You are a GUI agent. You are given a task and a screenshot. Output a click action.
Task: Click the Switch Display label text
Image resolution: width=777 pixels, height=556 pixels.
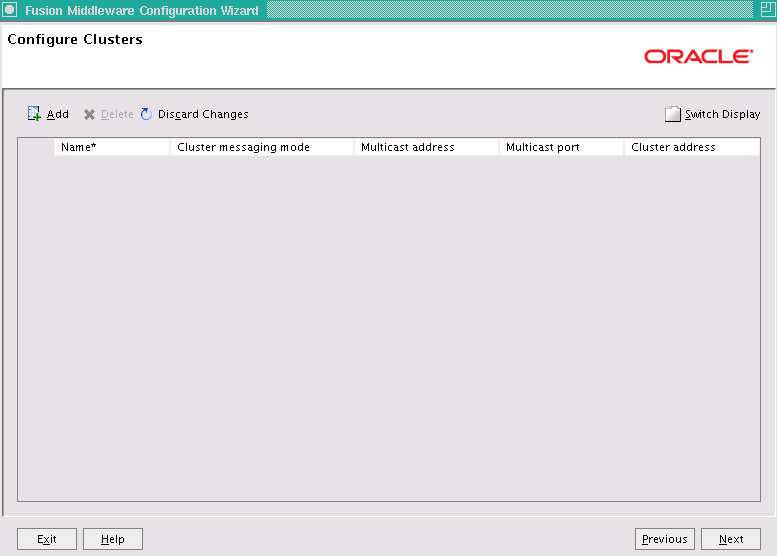(x=722, y=114)
